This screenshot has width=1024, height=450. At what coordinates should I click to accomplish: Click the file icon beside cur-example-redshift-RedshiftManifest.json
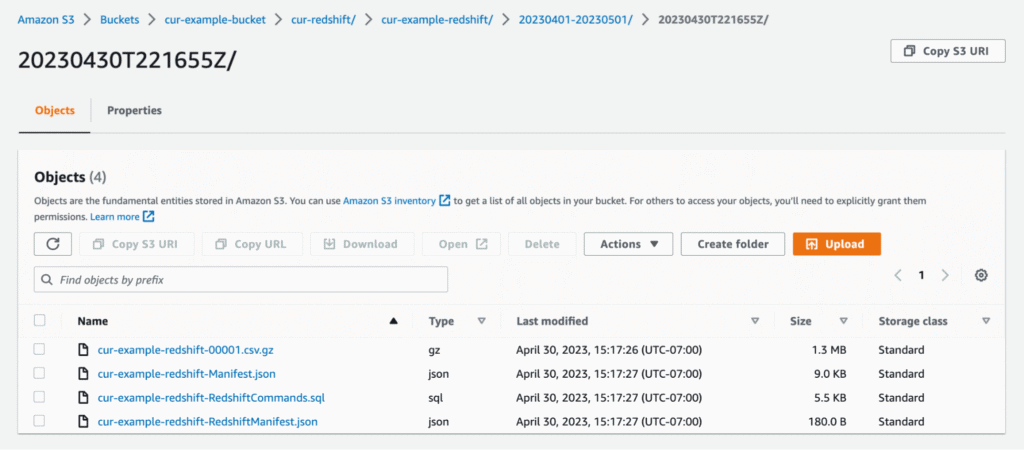(84, 421)
